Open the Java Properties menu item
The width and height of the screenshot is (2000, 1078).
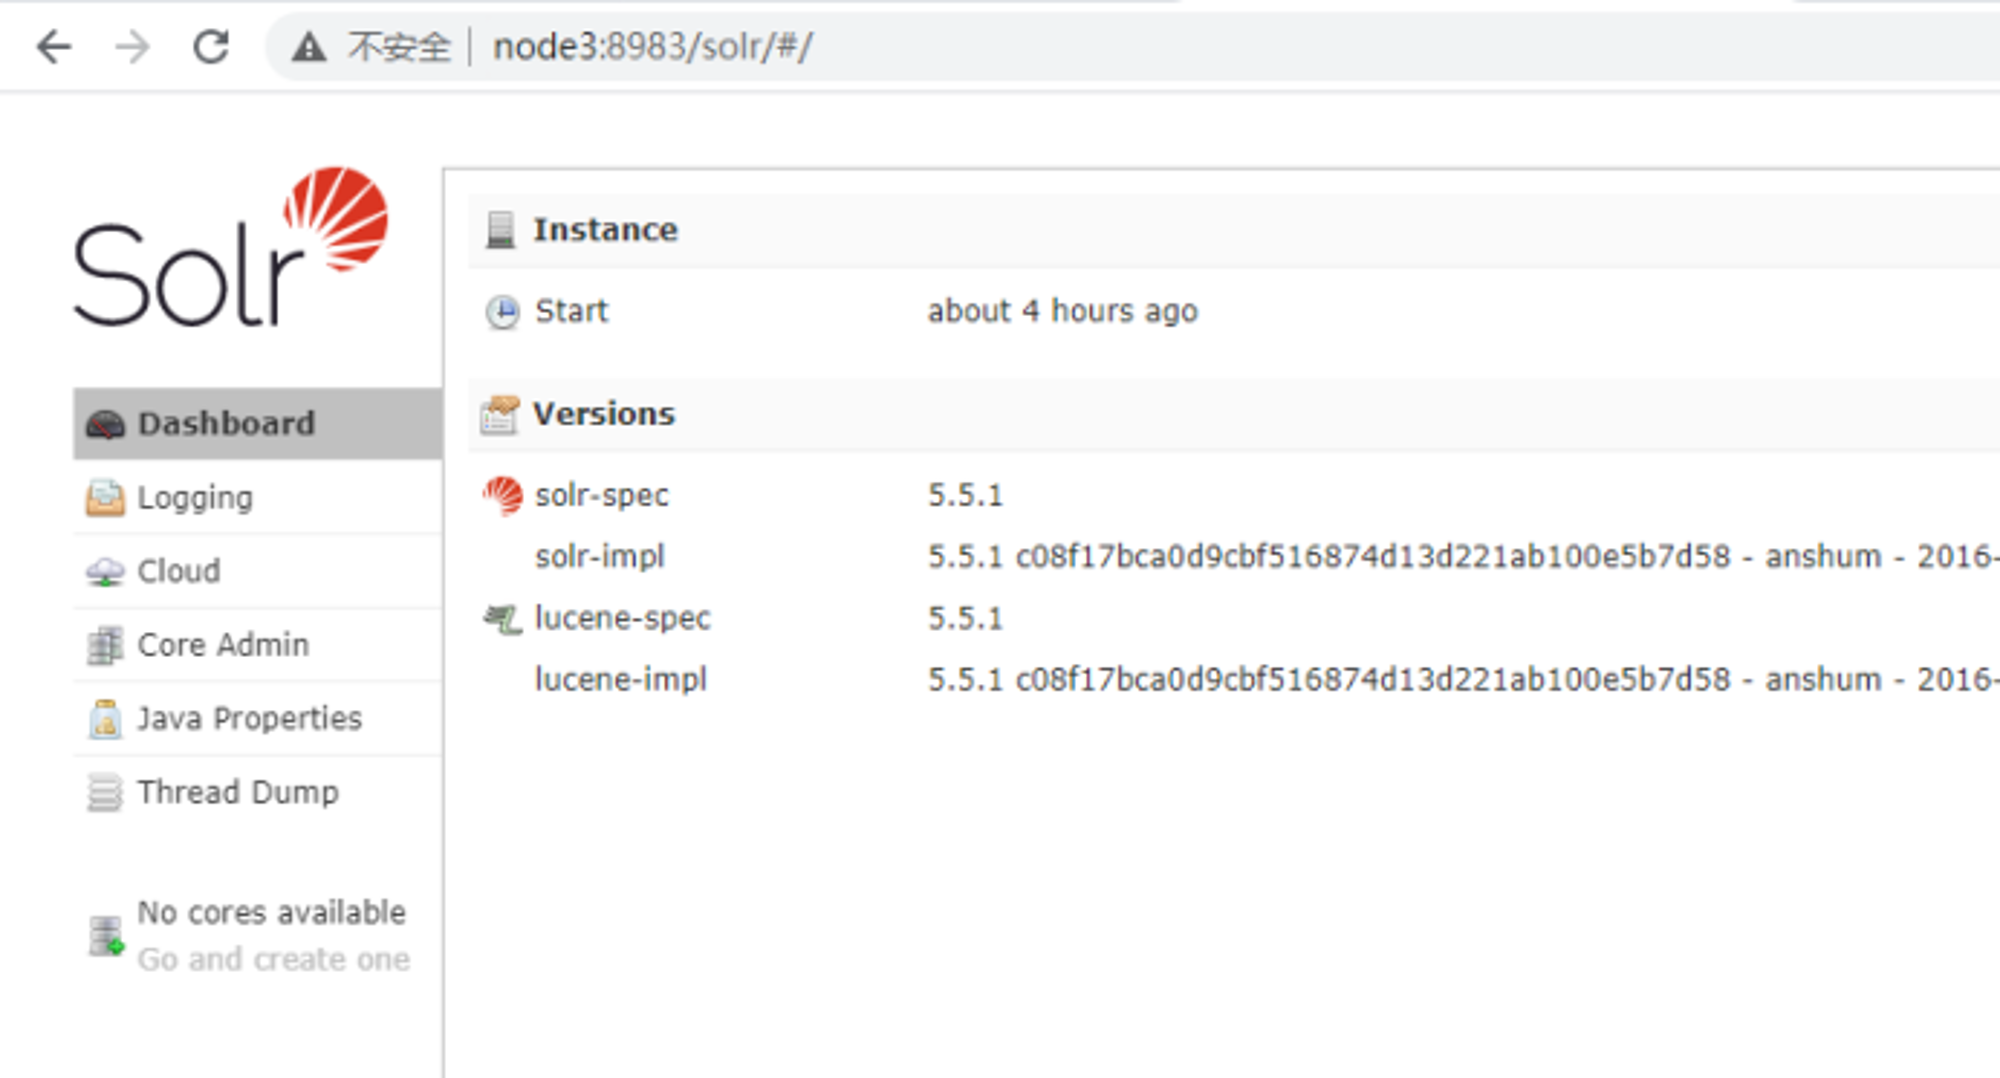(258, 719)
